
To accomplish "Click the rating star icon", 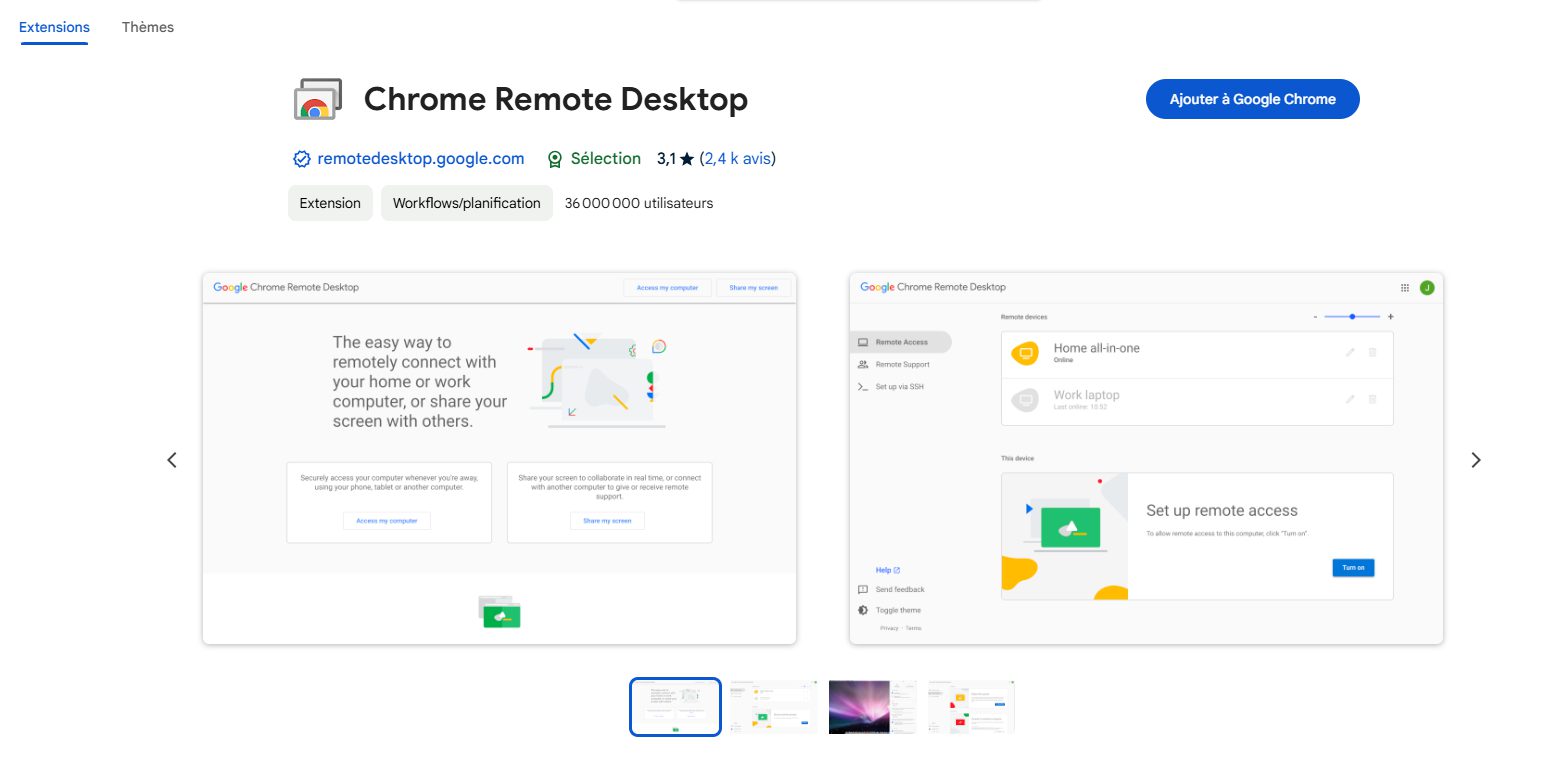I will pyautogui.click(x=687, y=159).
